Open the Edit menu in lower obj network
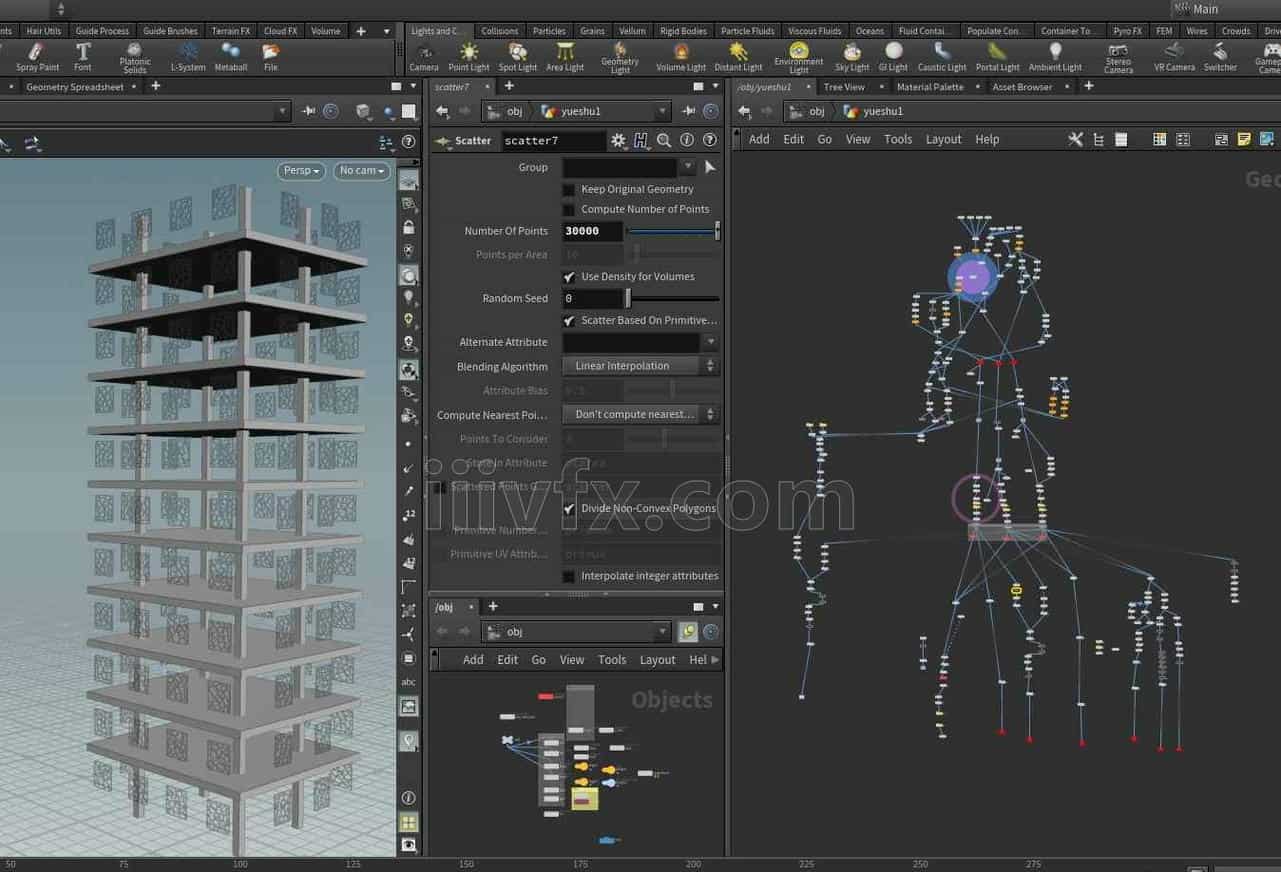 [x=508, y=660]
